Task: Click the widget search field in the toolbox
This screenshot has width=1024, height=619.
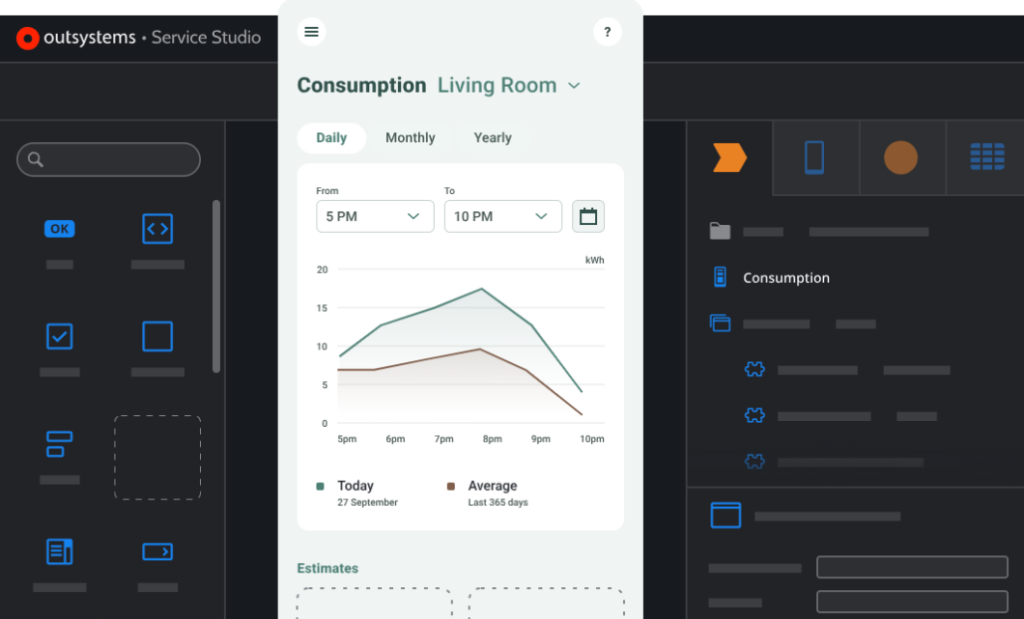Action: coord(108,159)
